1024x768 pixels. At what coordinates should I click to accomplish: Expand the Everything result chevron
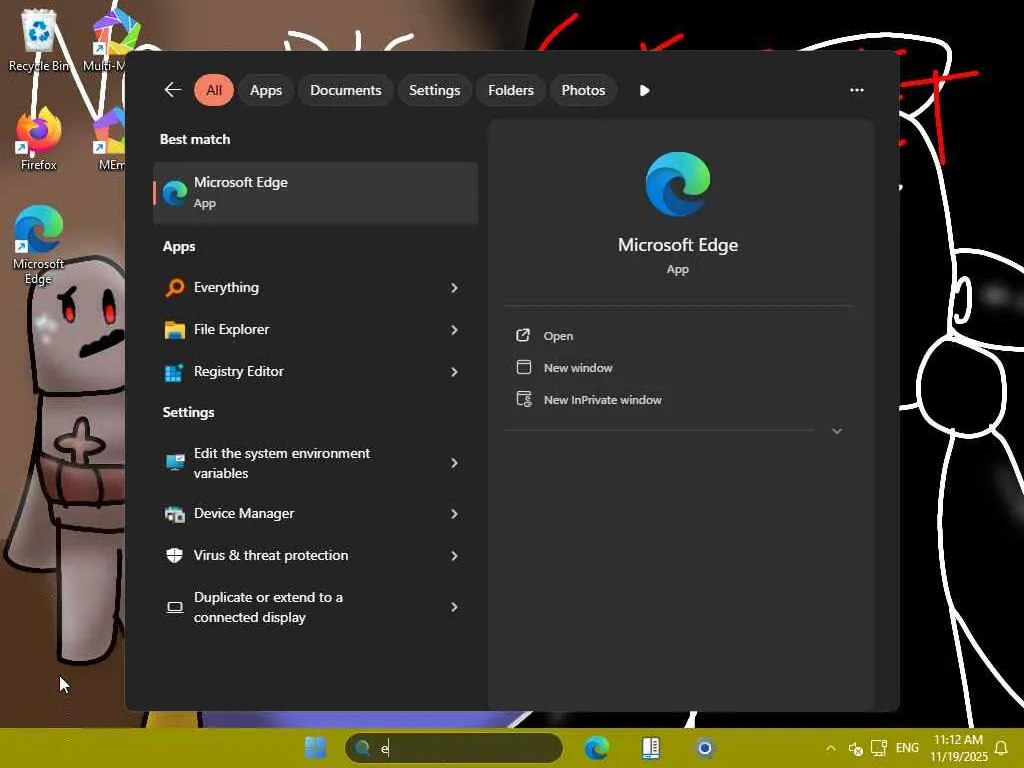[454, 288]
